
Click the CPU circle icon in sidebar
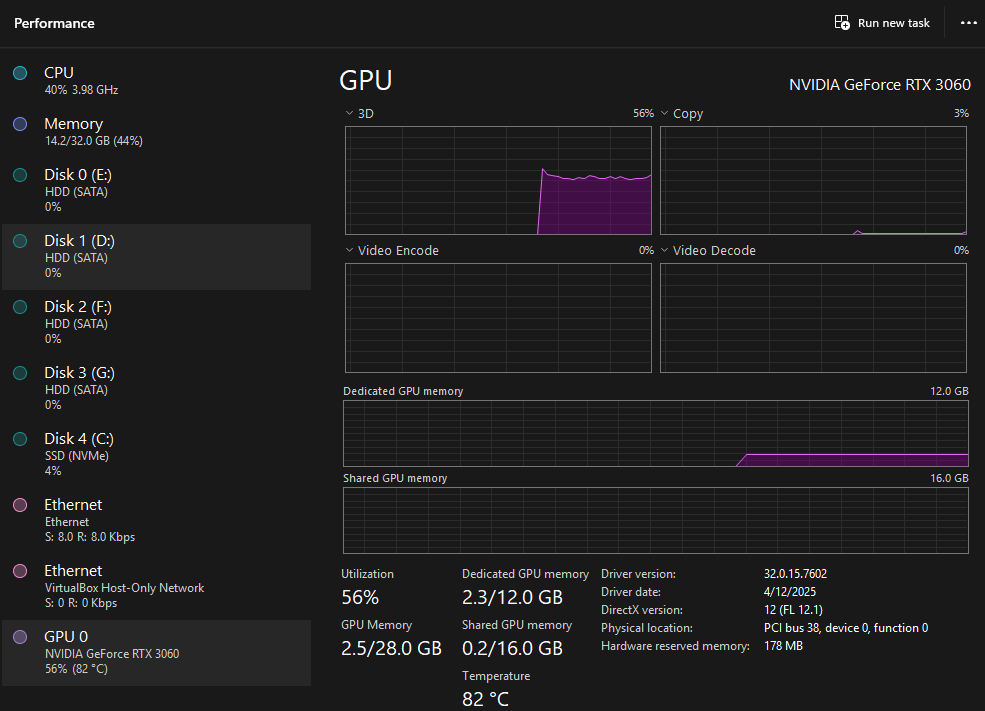pyautogui.click(x=20, y=73)
